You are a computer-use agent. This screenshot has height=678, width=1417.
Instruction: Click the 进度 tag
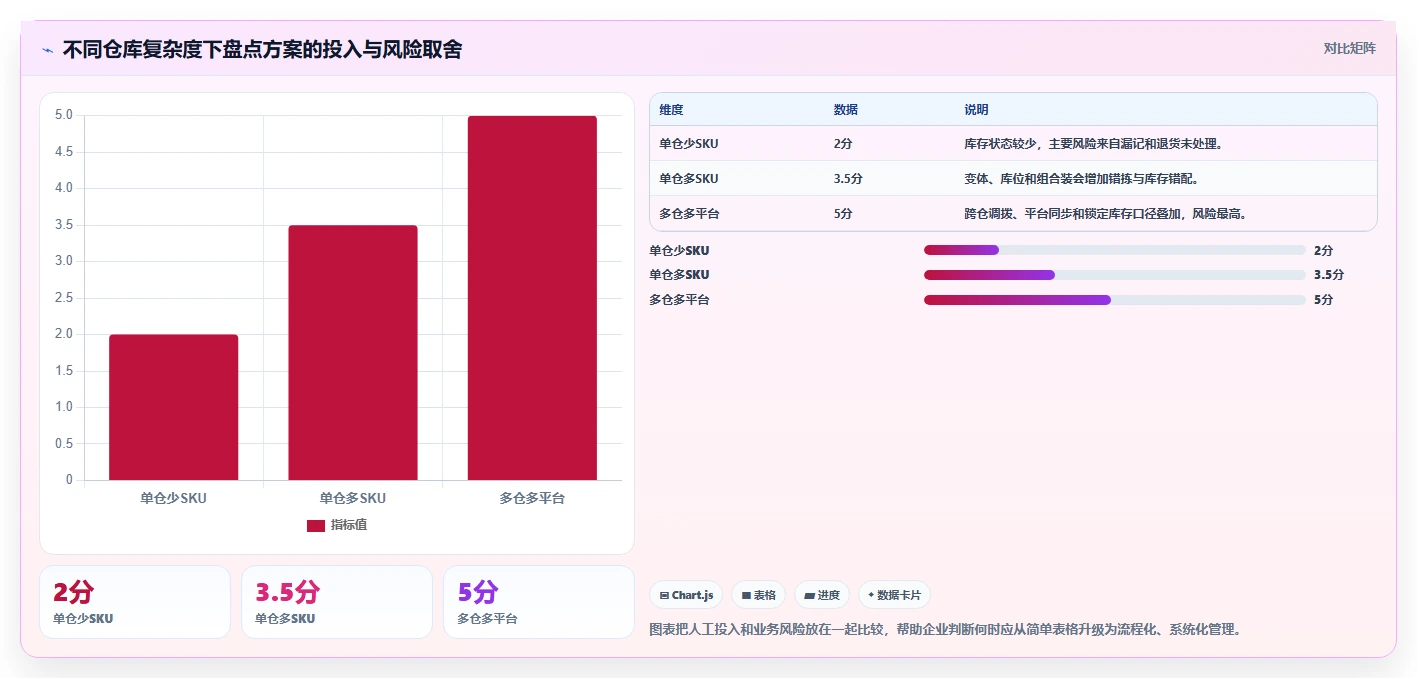(x=822, y=595)
